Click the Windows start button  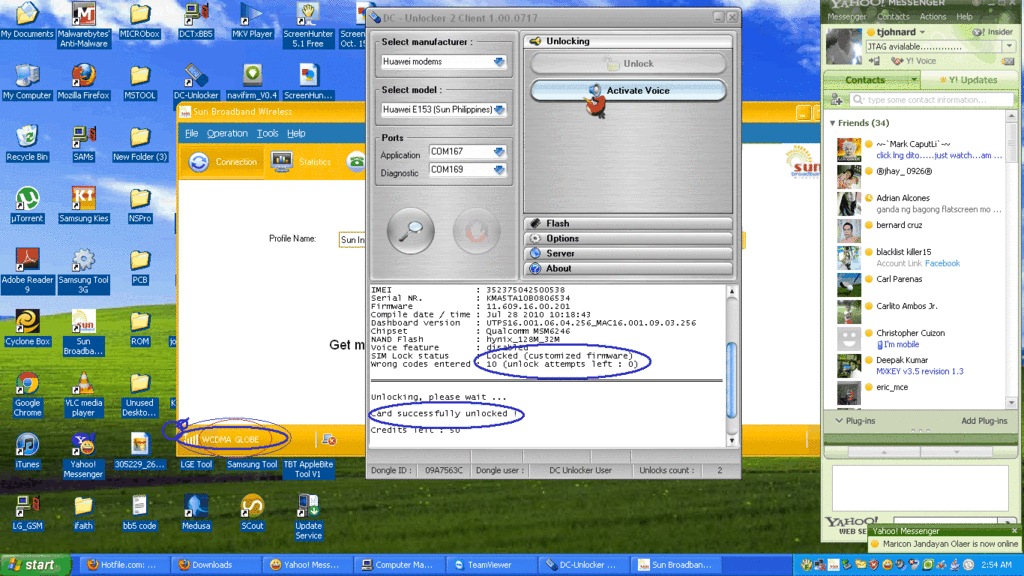35,565
